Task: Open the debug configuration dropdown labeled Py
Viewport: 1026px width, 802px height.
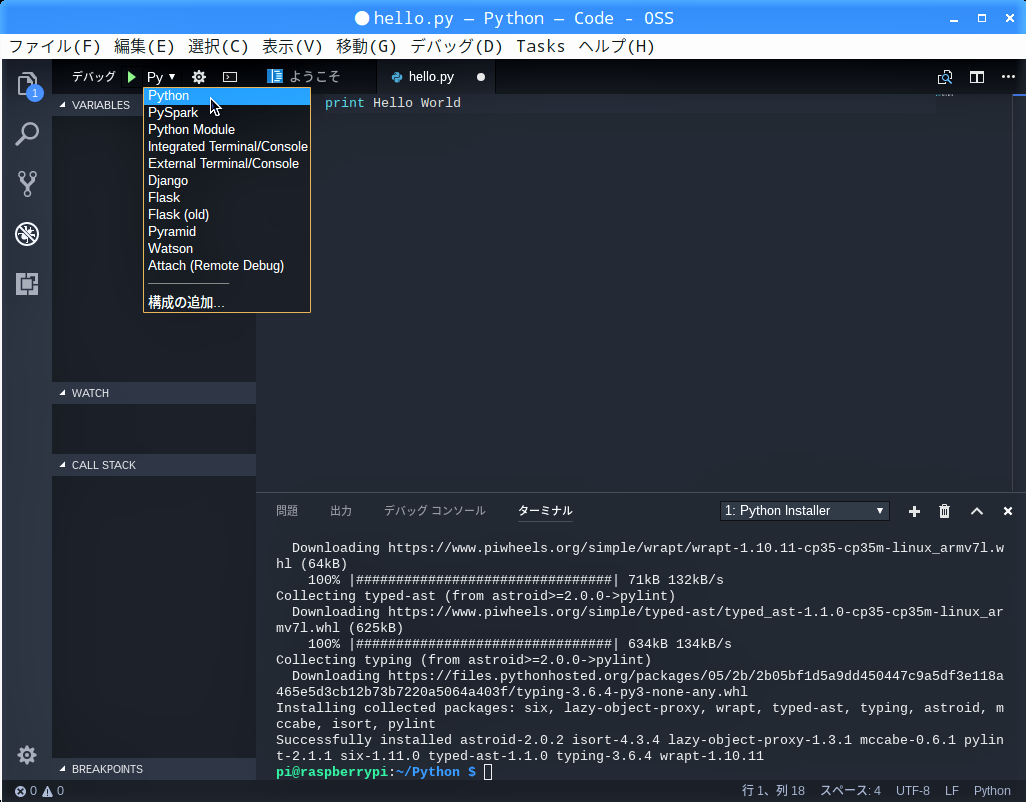Action: [x=161, y=77]
